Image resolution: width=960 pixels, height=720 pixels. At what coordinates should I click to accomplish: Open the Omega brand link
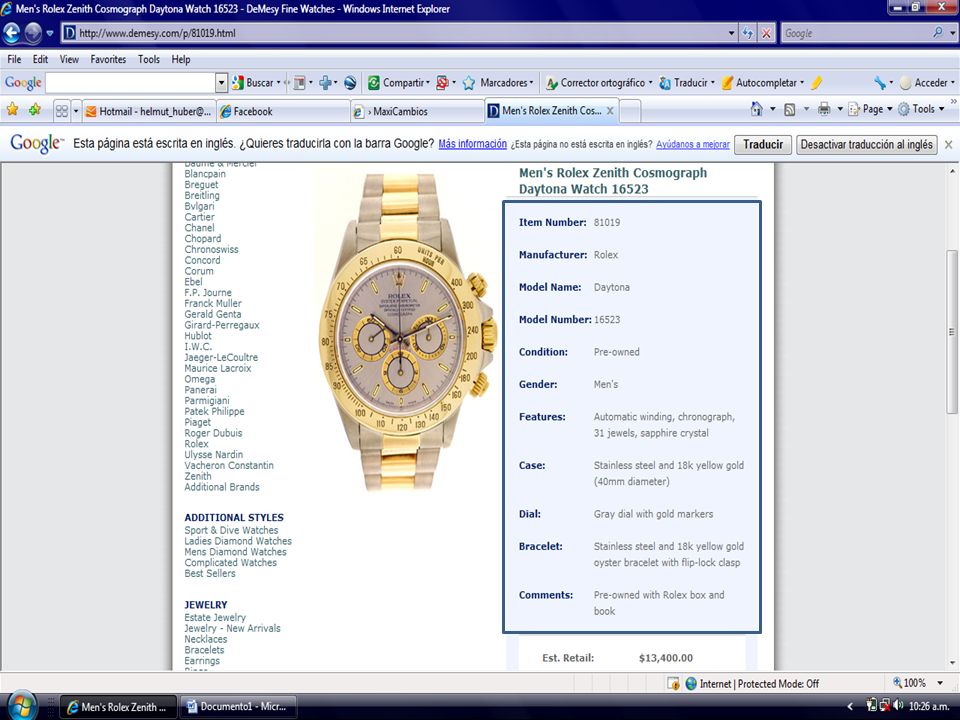point(200,379)
